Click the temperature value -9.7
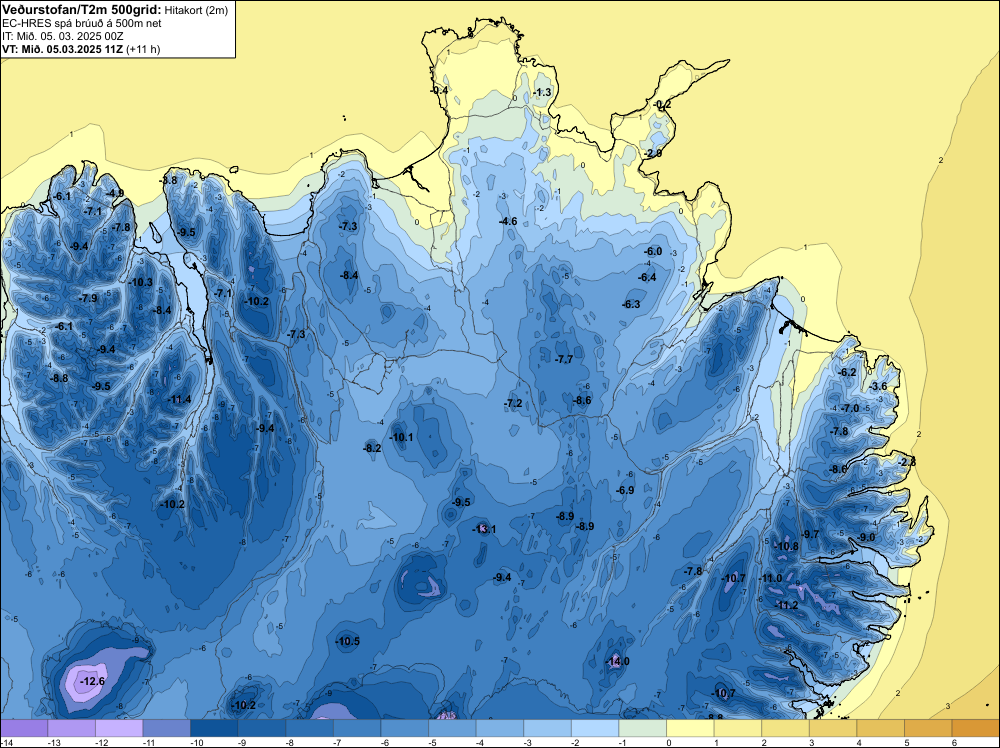1000x748 pixels. (x=810, y=534)
